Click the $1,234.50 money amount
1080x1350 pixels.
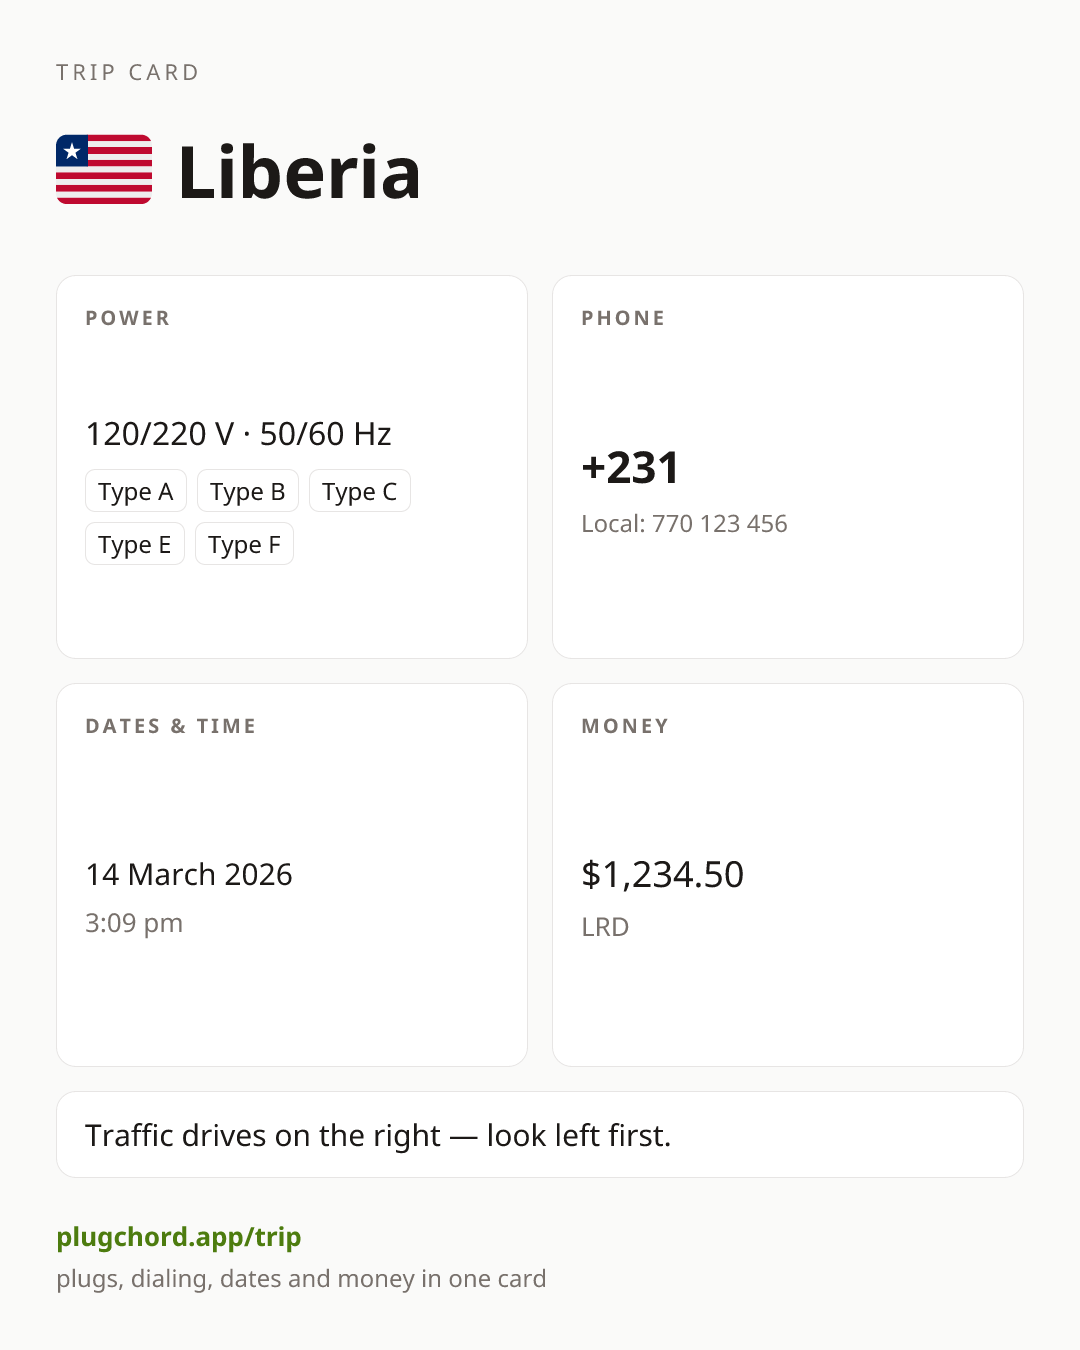click(x=662, y=875)
